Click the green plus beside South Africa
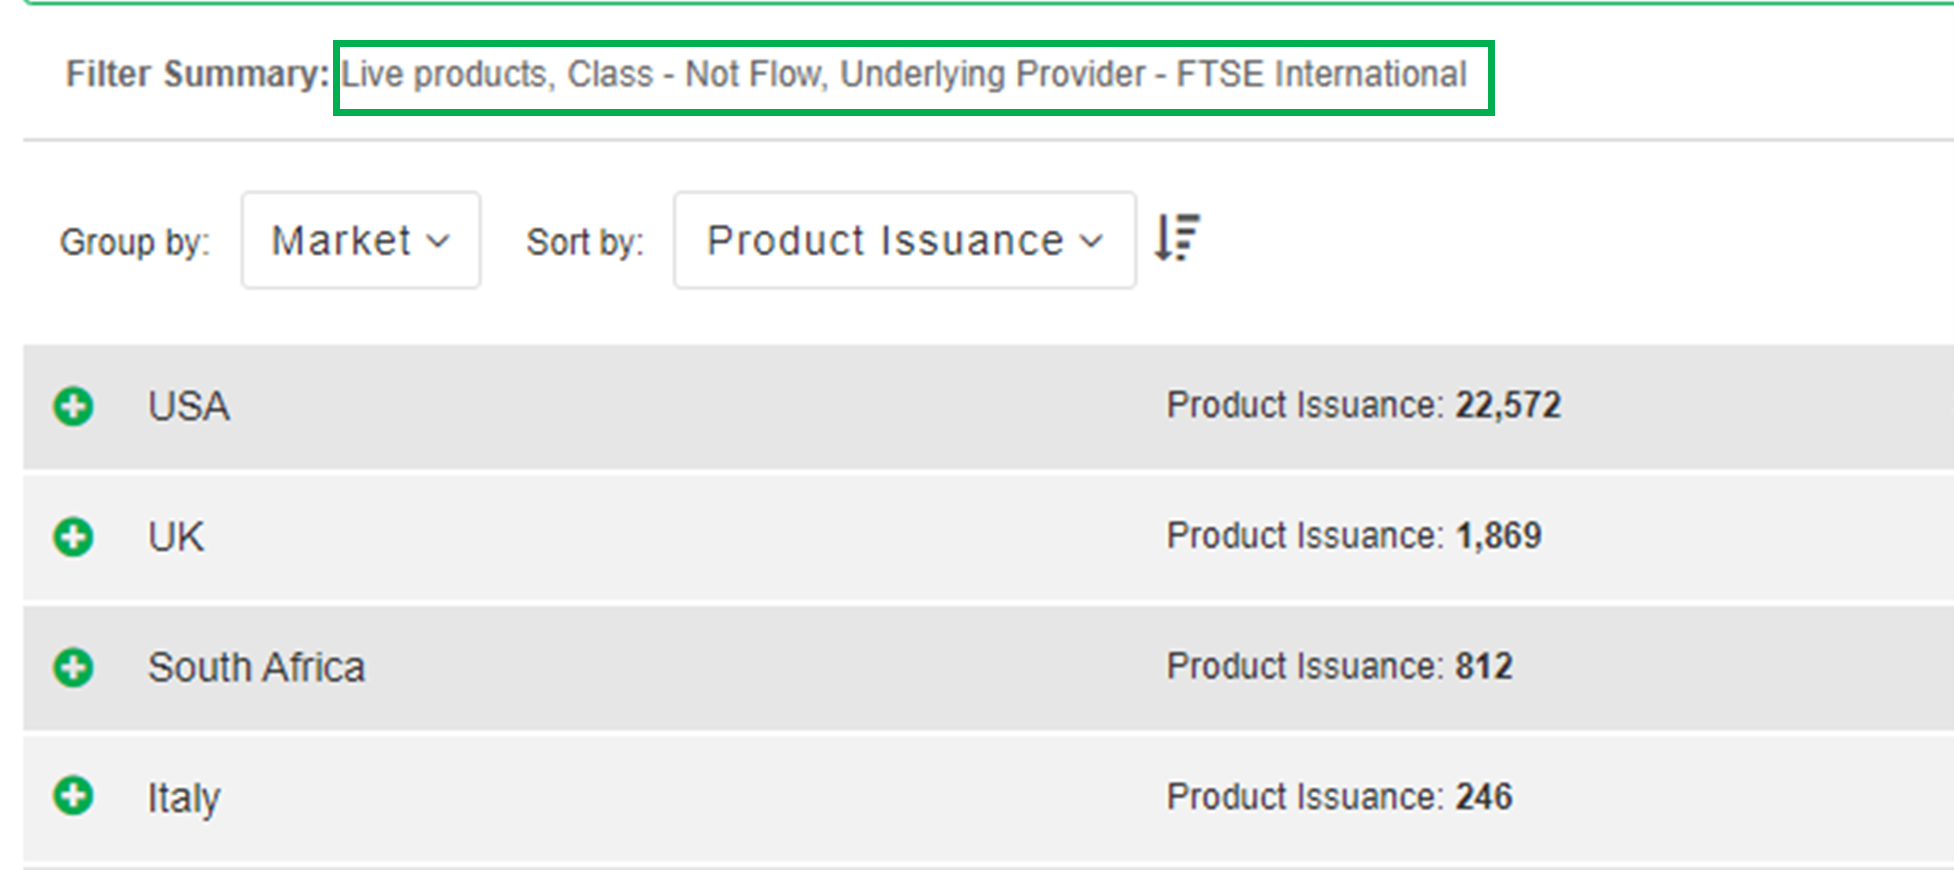Viewport: 1954px width, 870px height. (73, 667)
